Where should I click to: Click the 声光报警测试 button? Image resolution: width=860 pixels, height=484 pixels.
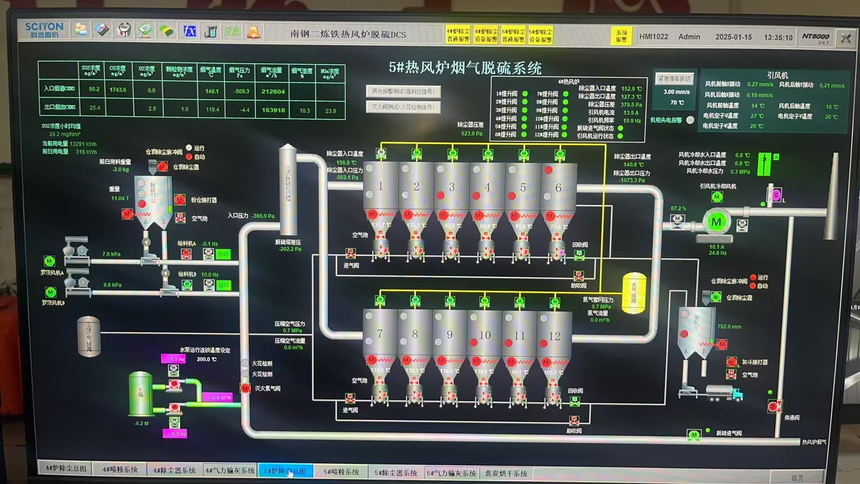point(403,92)
